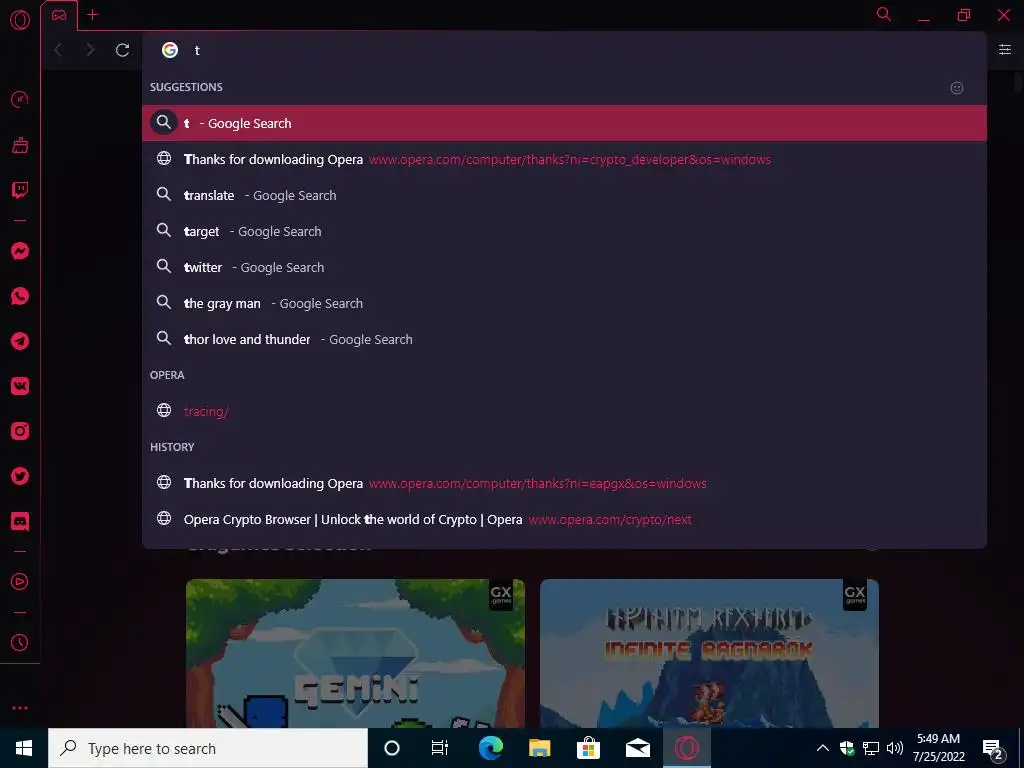Image resolution: width=1024 pixels, height=768 pixels.
Task: Open the Windows Start menu
Action: pyautogui.click(x=24, y=748)
